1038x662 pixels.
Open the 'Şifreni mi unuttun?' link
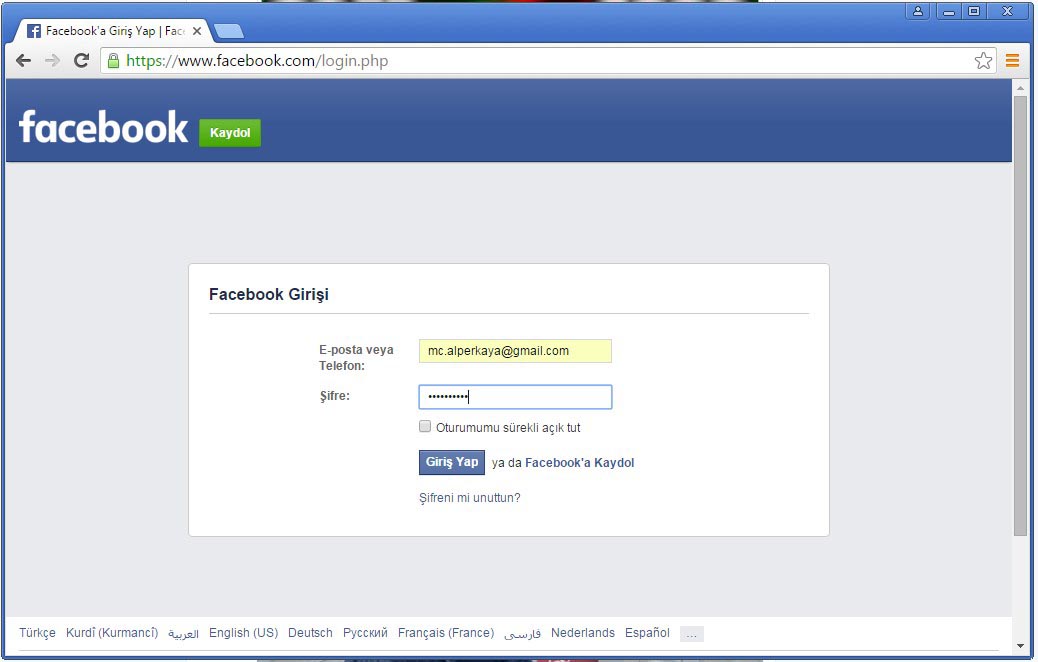tap(469, 498)
